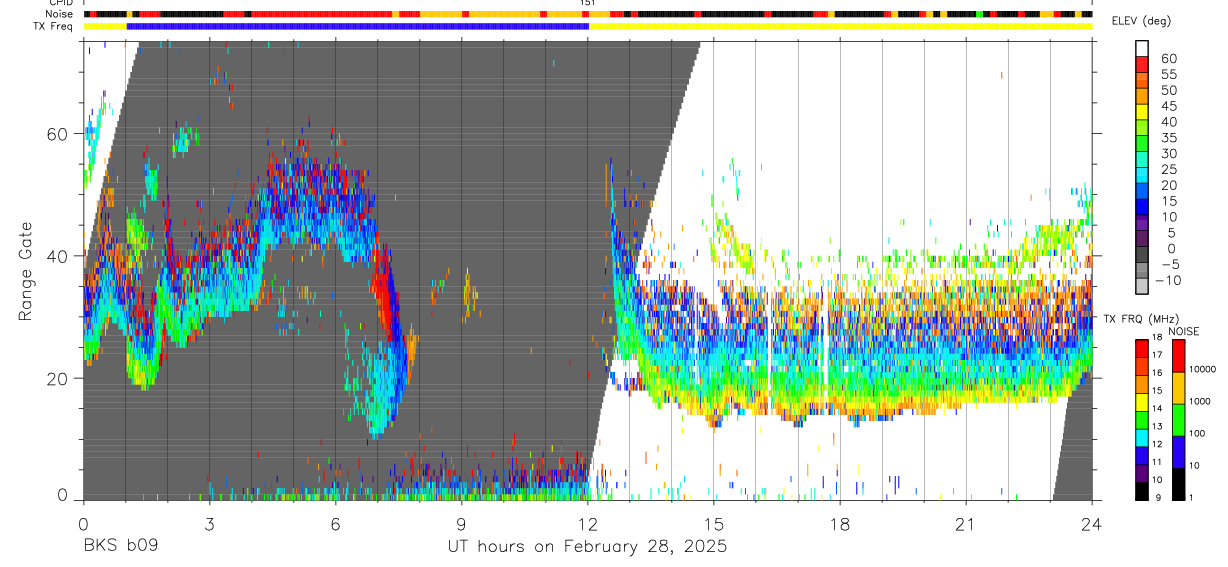Pick the green segment of the NOISE color bar
Image resolution: width=1228 pixels, height=567 pixels.
click(1177, 420)
